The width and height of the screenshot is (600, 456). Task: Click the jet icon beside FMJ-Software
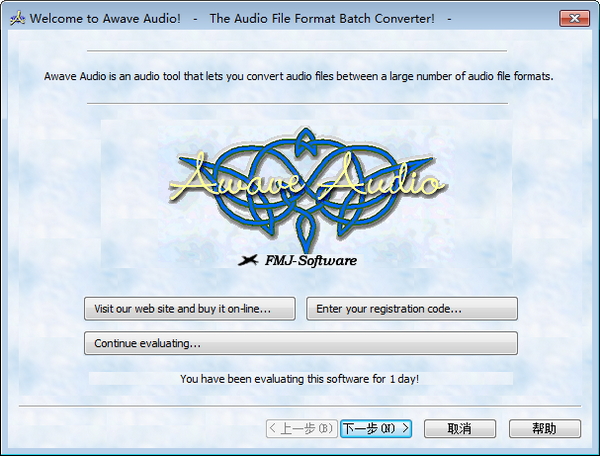pos(247,260)
